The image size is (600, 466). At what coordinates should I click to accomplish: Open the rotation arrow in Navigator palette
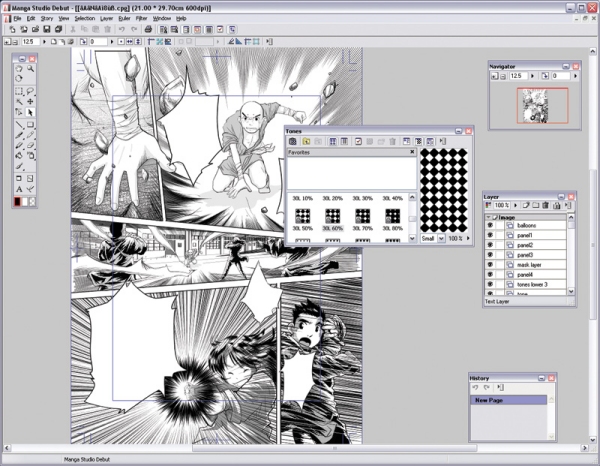pyautogui.click(x=575, y=76)
